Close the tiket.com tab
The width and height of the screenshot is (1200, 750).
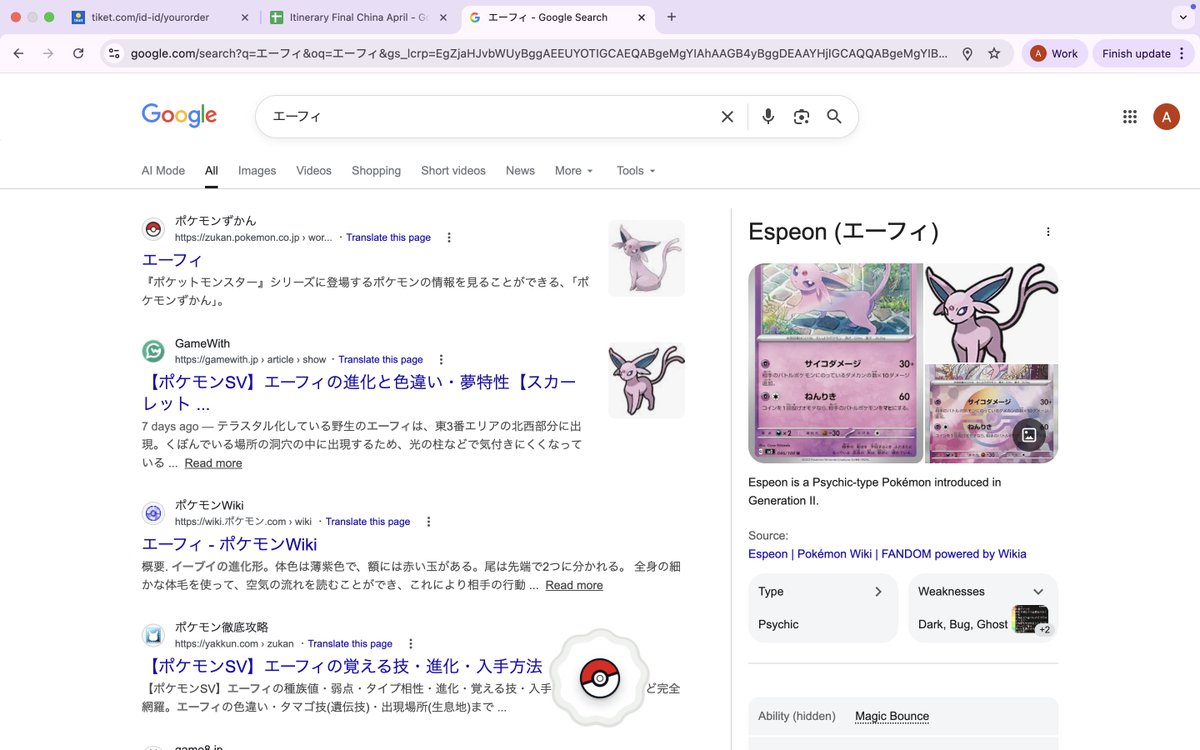(x=245, y=18)
